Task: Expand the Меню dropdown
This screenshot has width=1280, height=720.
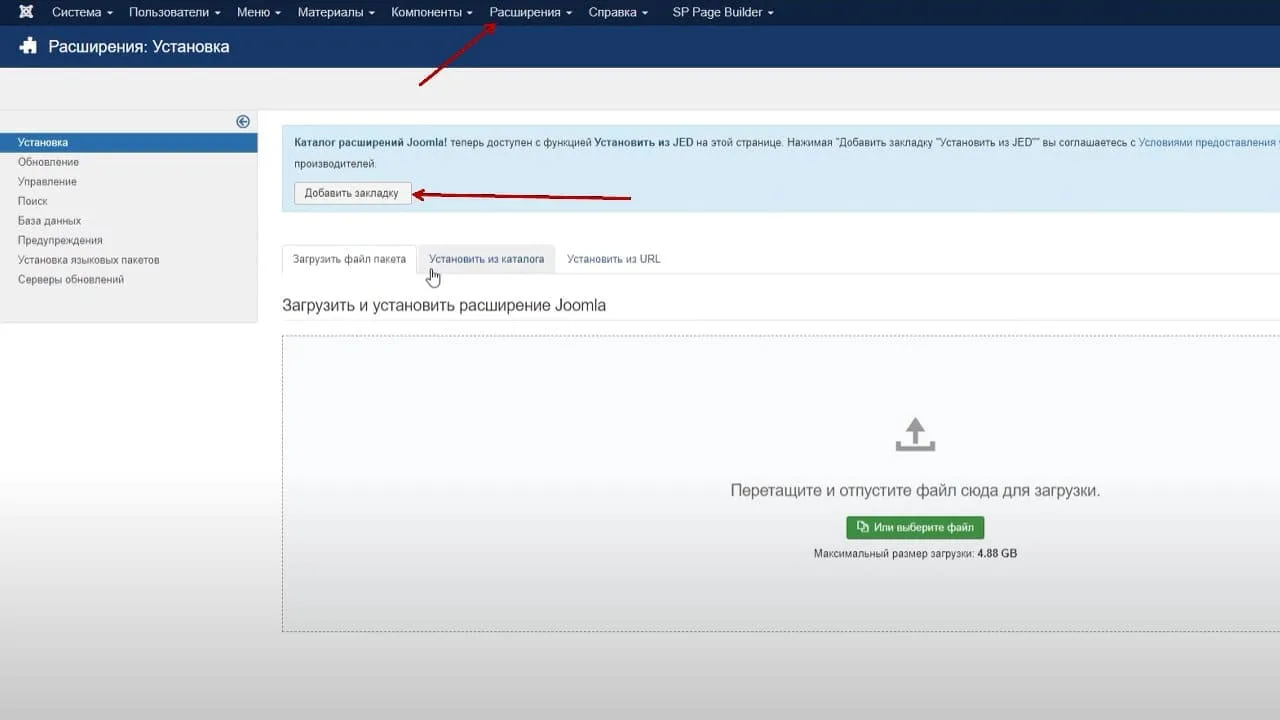Action: (x=258, y=12)
